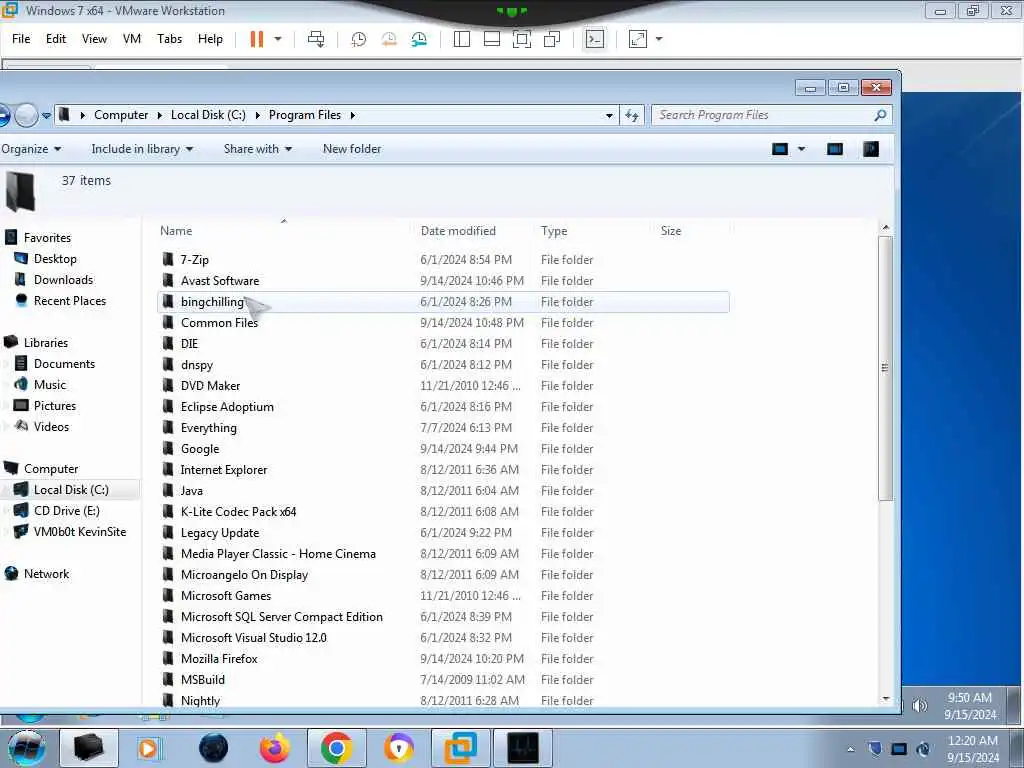
Task: Open Include in library dropdown
Action: click(142, 149)
